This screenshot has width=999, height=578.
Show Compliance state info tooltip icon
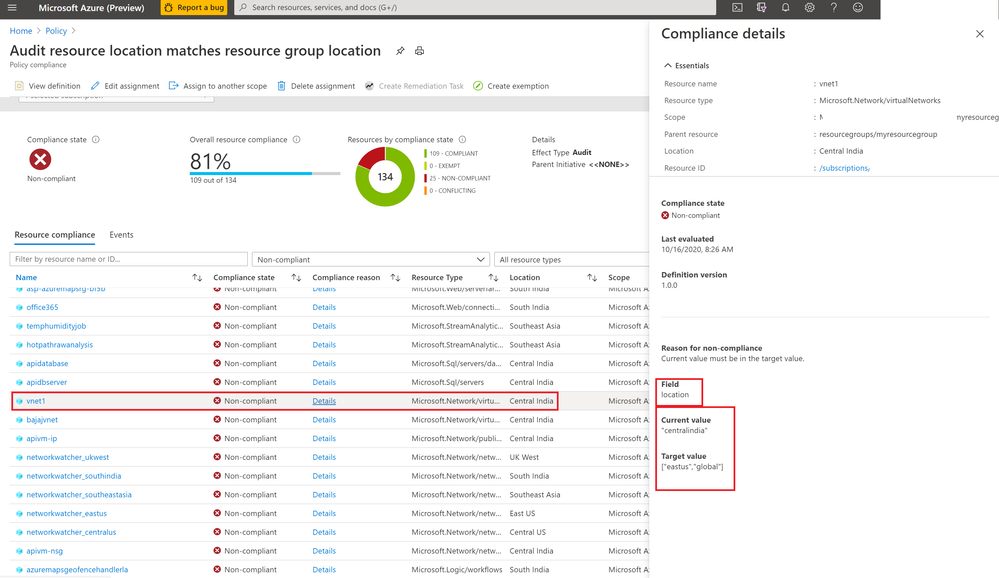click(96, 140)
